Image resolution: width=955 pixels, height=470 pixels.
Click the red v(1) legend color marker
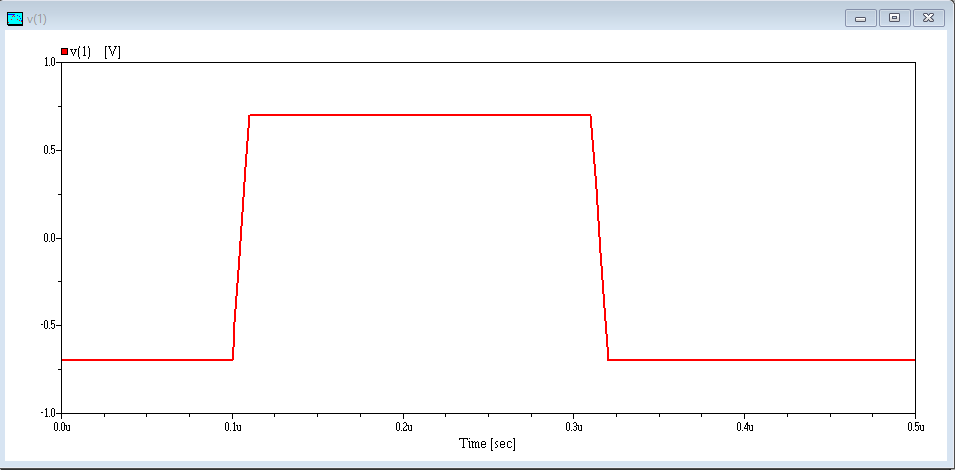tap(65, 52)
